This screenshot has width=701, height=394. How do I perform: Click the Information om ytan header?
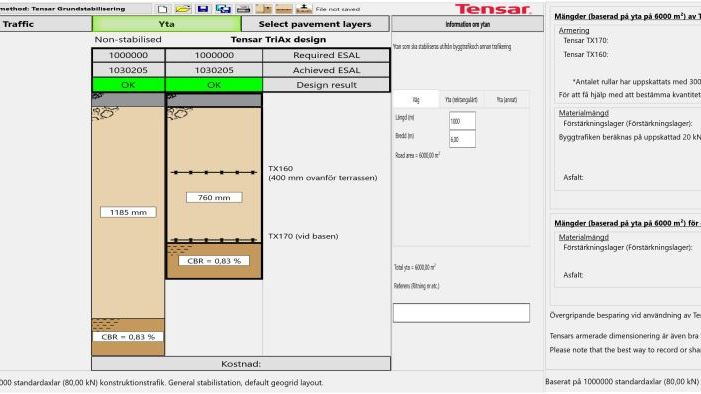point(468,24)
